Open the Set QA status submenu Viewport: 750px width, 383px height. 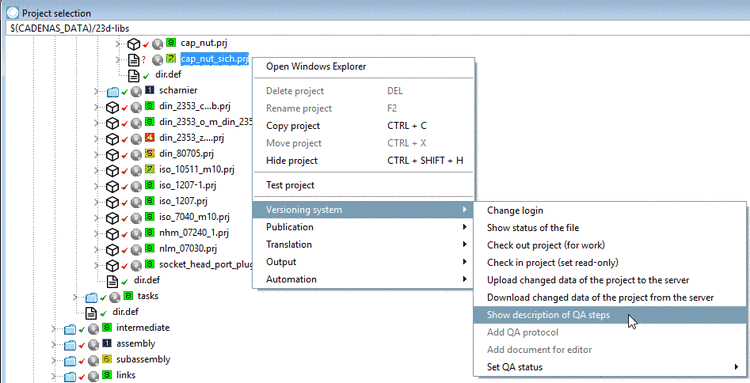point(610,367)
